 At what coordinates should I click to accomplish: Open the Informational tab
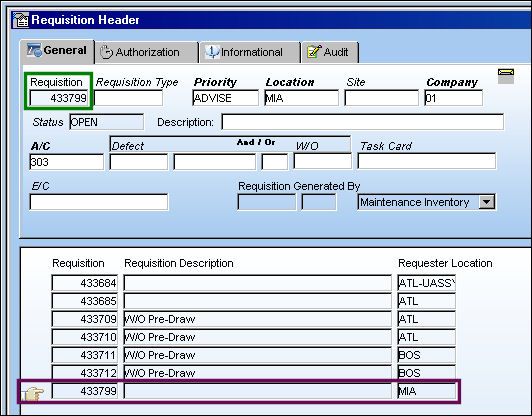[250, 52]
